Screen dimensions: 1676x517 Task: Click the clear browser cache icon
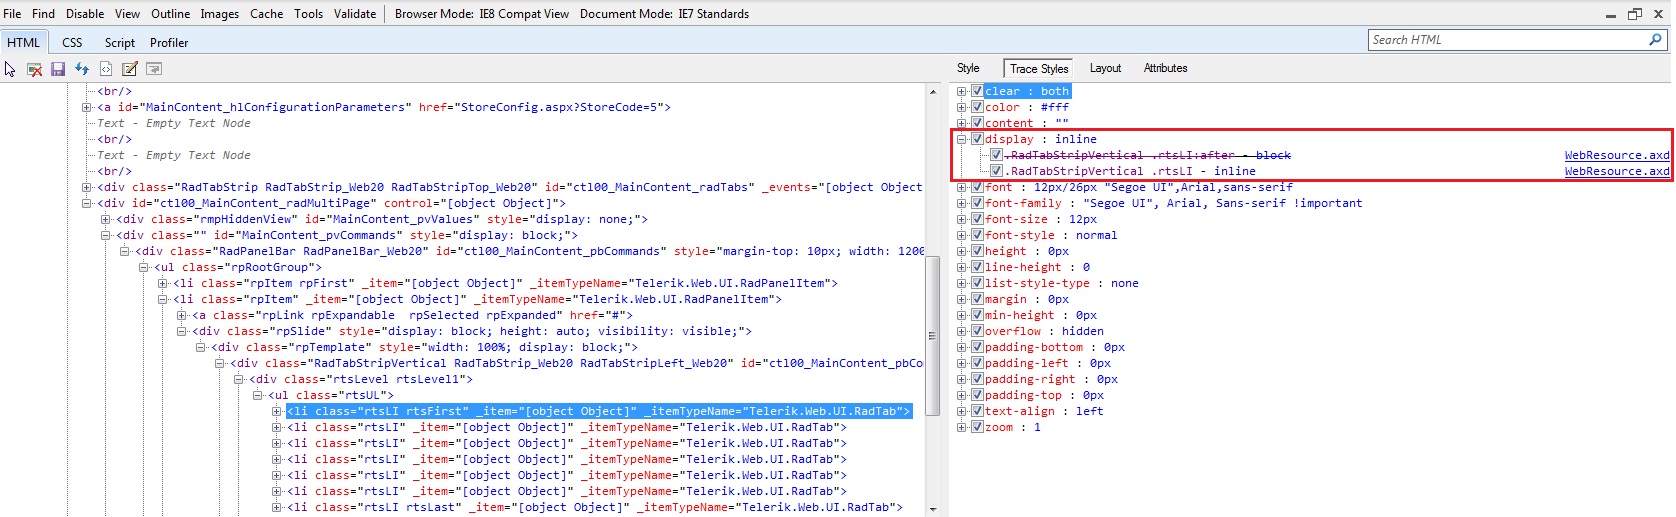pos(34,69)
